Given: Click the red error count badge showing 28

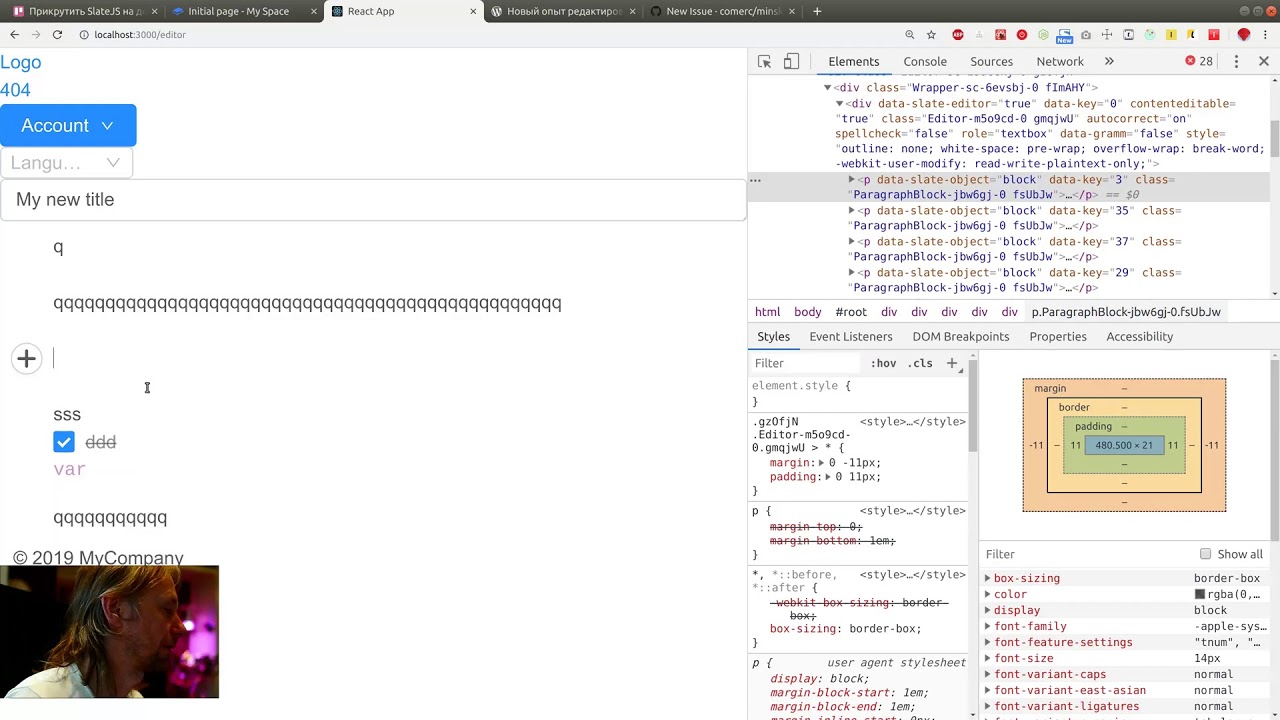Looking at the screenshot, I should click(1199, 61).
